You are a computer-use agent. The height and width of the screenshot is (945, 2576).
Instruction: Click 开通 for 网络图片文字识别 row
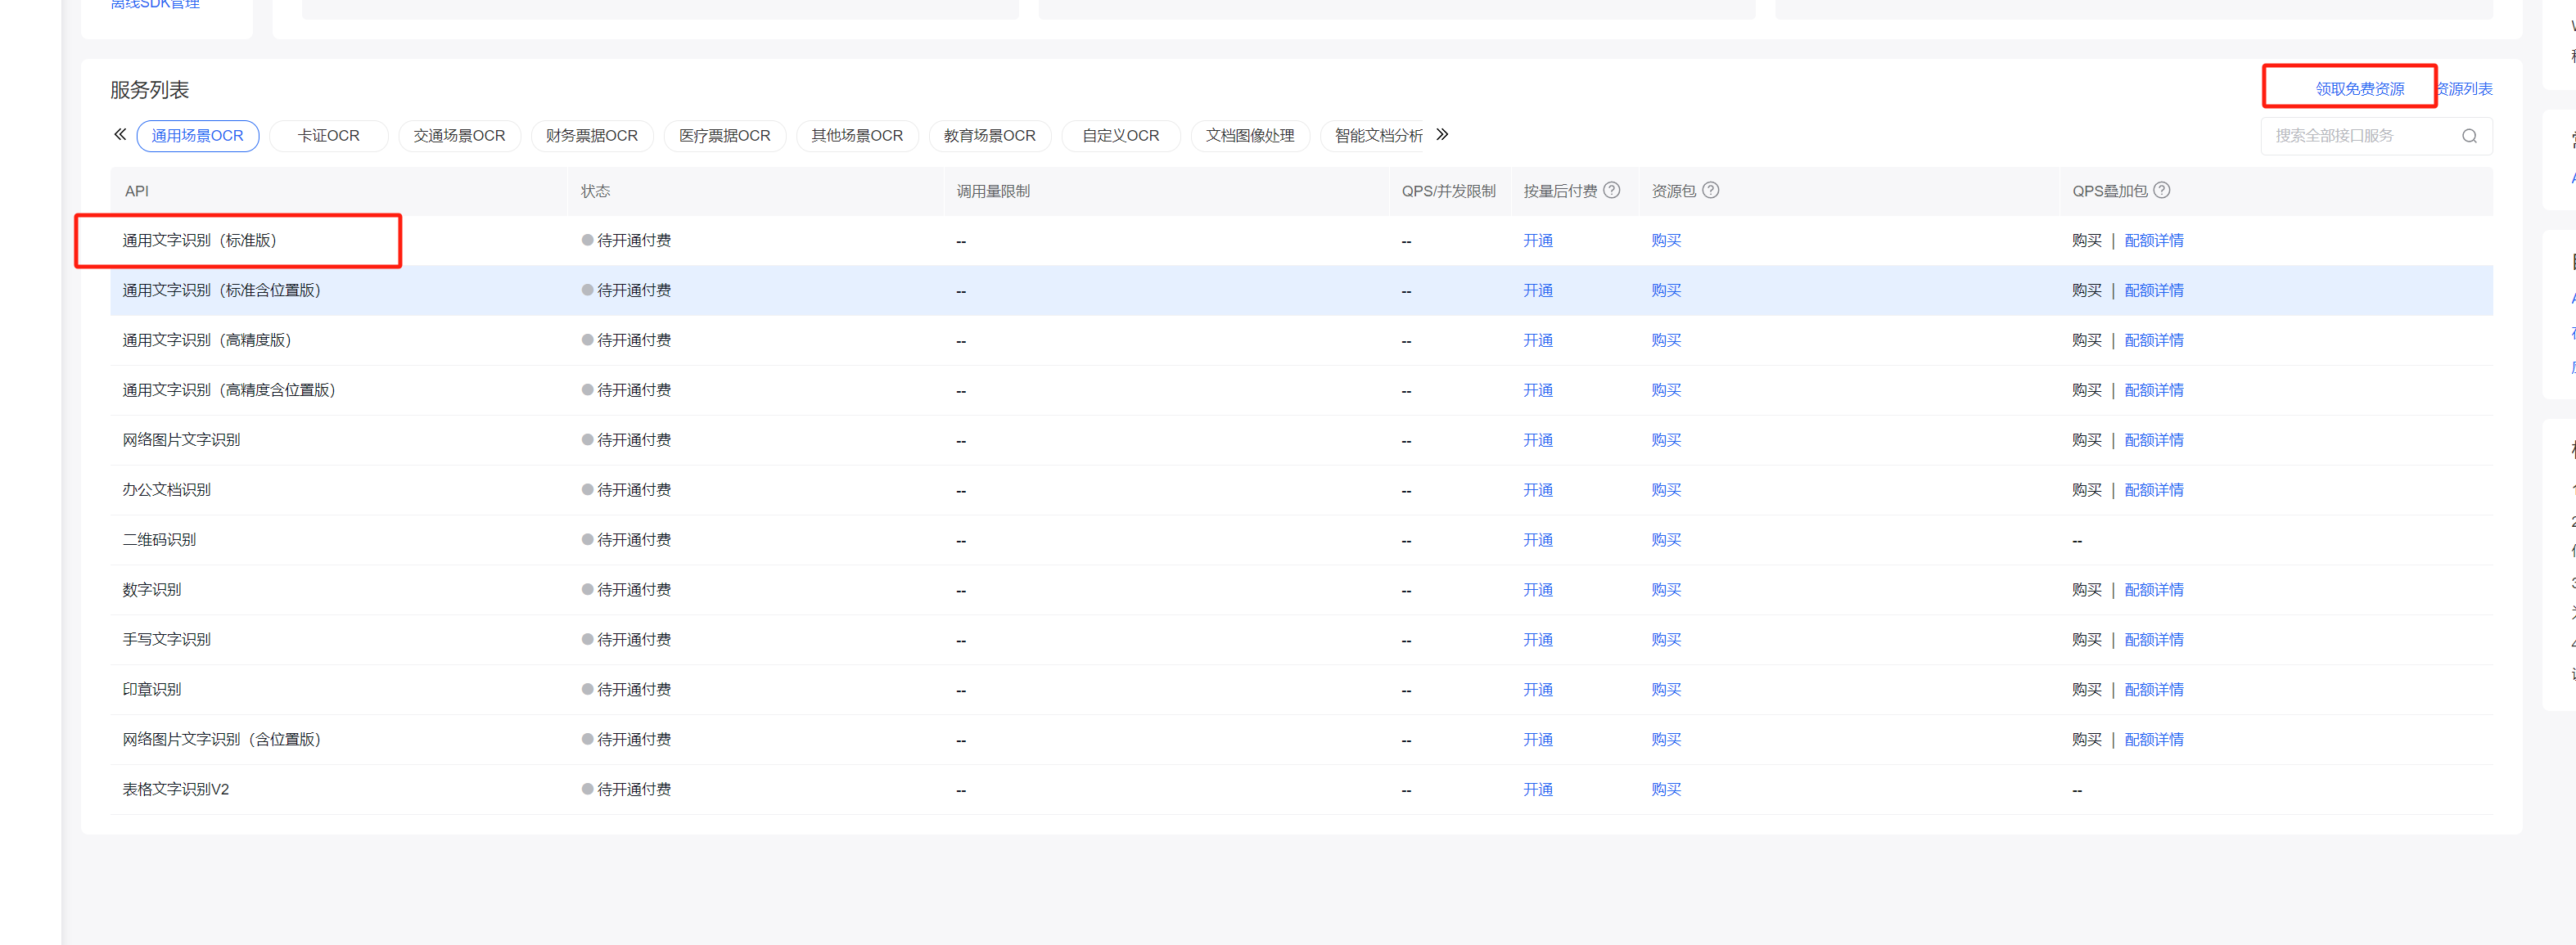[1537, 441]
